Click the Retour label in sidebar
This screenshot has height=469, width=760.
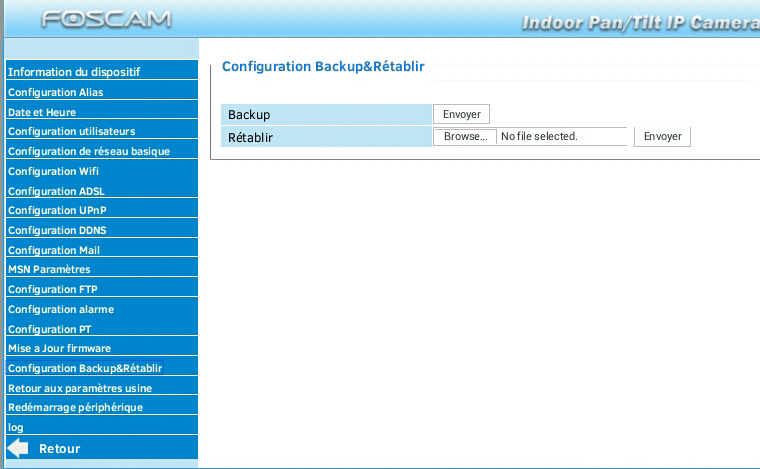60,449
